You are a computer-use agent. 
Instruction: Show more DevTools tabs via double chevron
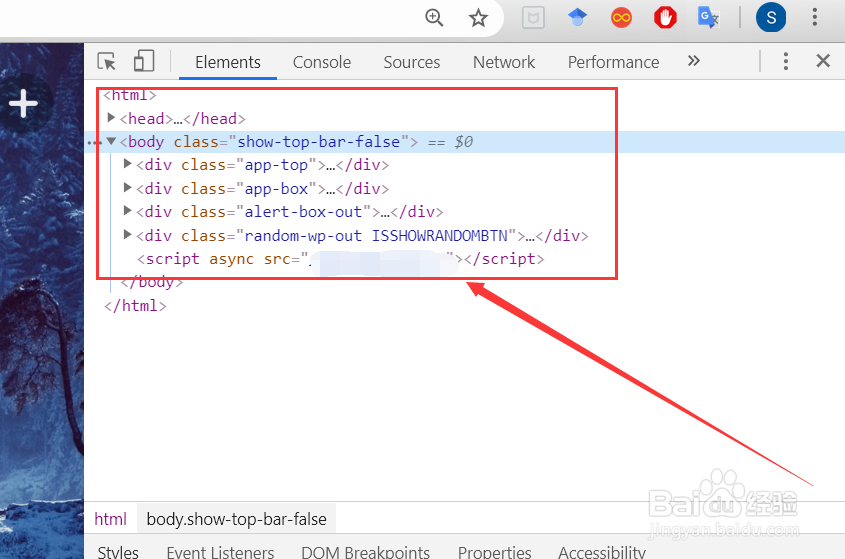[694, 61]
